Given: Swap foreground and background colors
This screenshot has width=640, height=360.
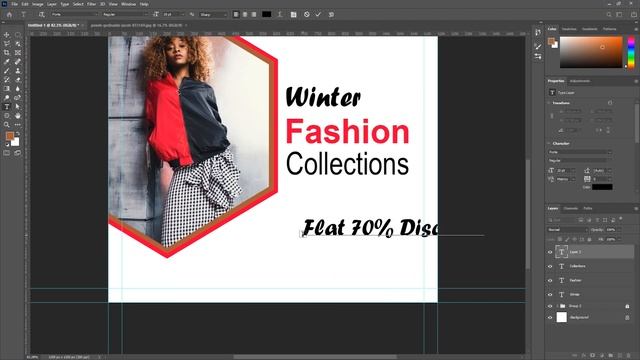Looking at the screenshot, I should [x=18, y=134].
